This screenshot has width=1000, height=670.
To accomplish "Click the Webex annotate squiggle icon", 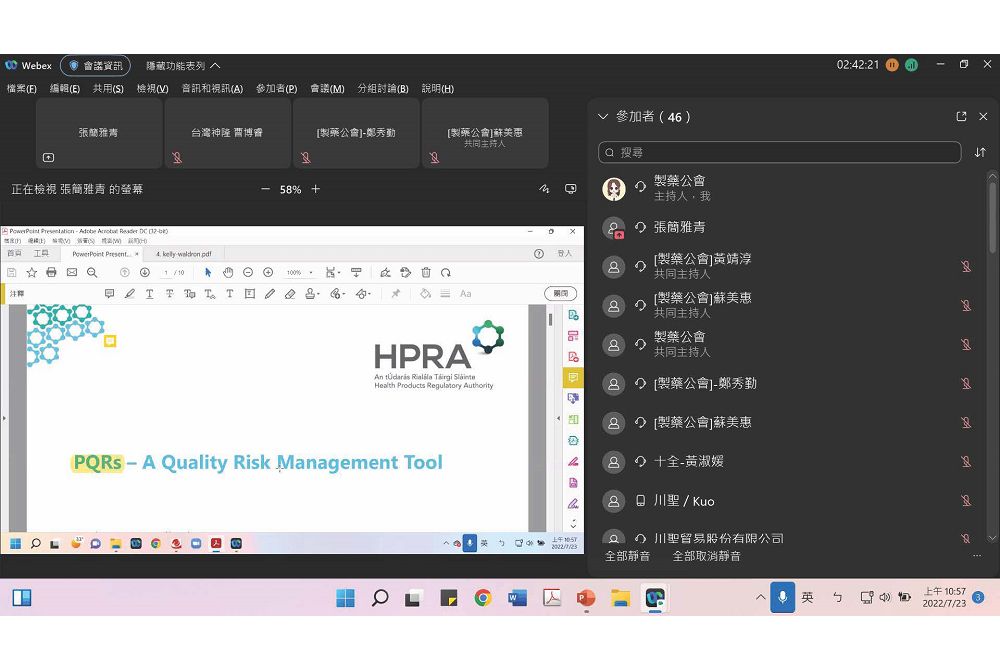I will click(544, 189).
